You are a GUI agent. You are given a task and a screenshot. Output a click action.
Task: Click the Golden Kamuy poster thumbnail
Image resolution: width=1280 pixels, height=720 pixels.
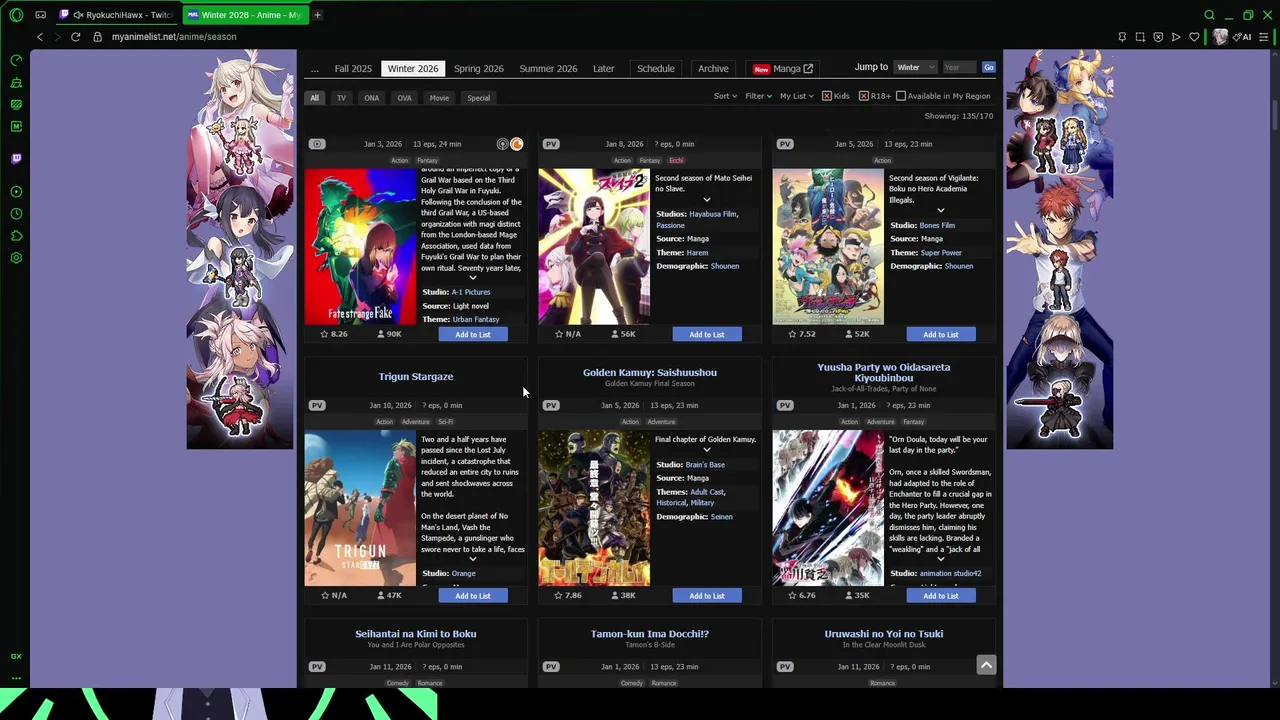[594, 508]
